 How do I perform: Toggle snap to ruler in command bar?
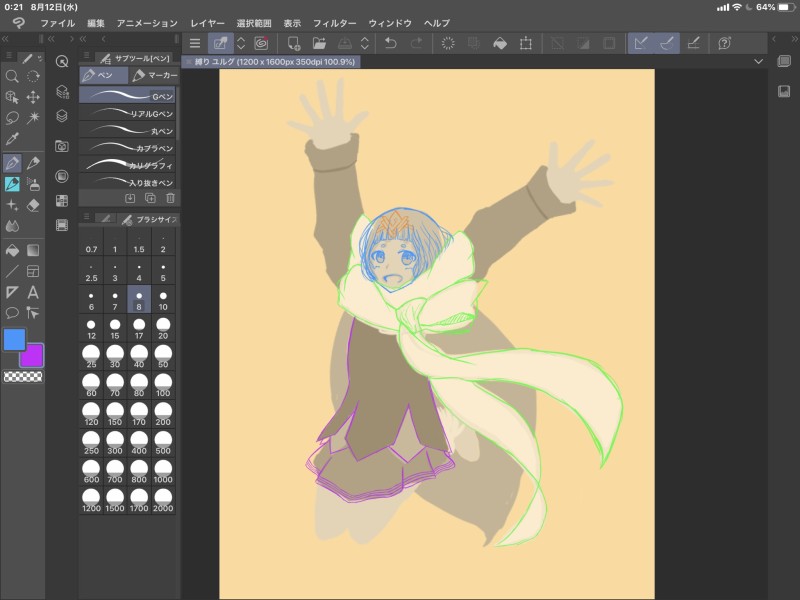click(641, 43)
